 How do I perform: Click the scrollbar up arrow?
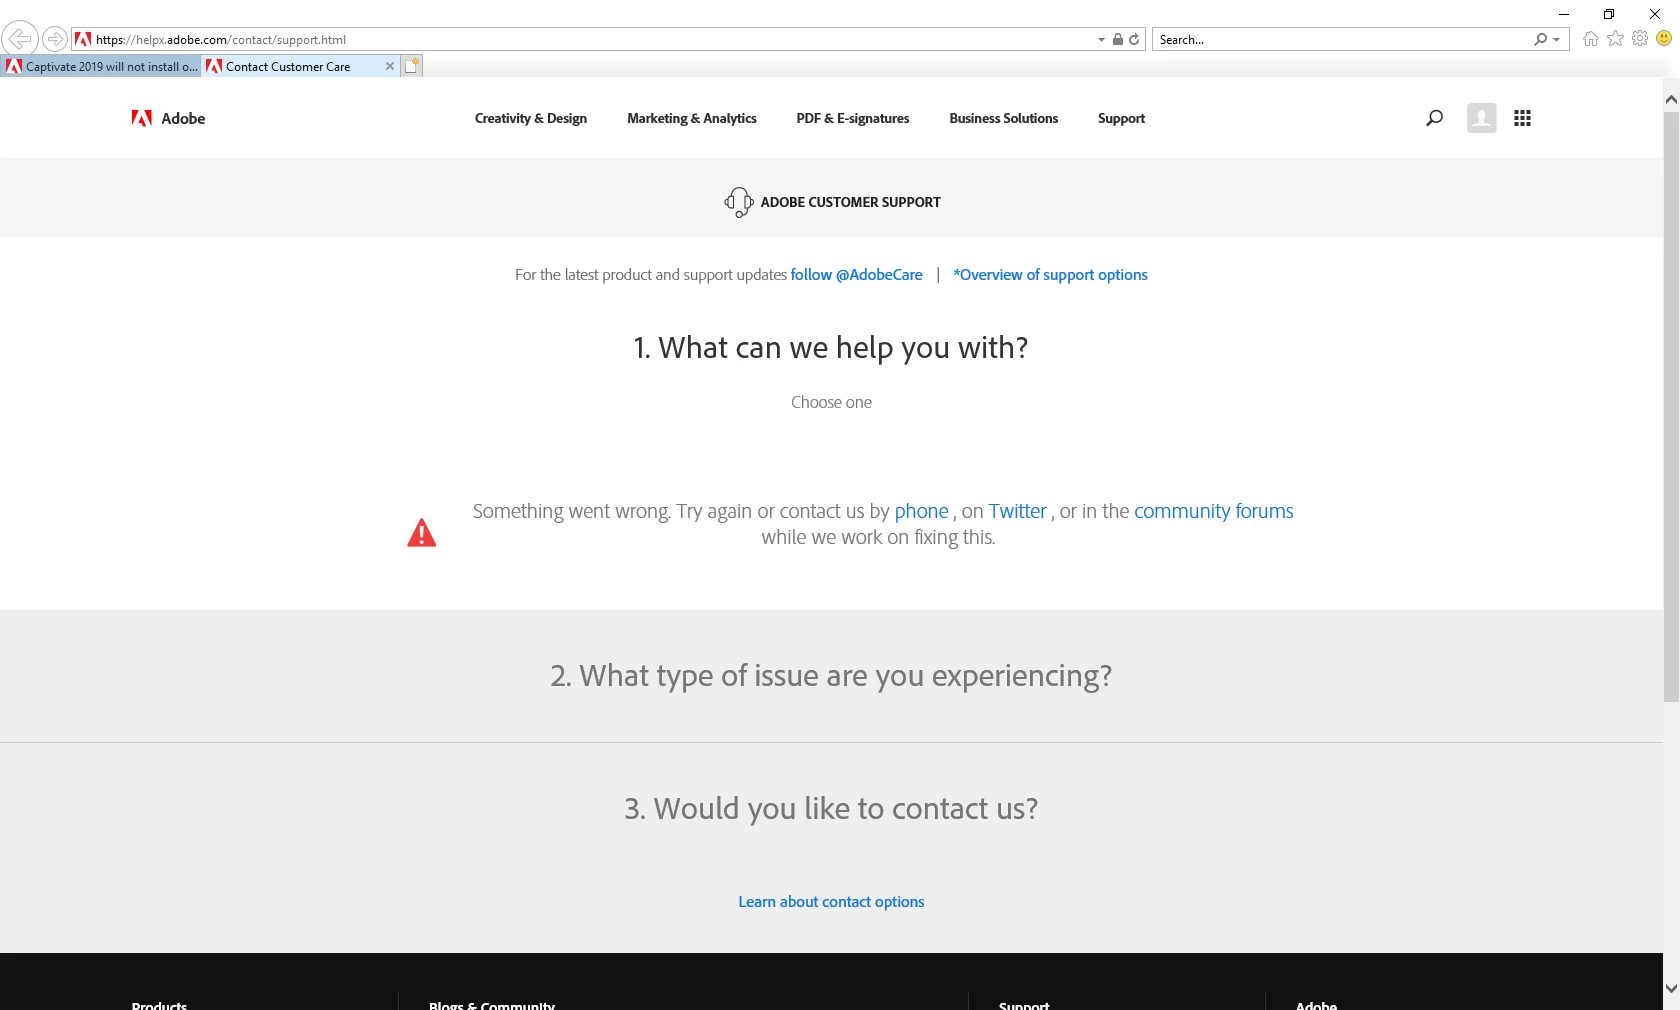[x=1671, y=100]
